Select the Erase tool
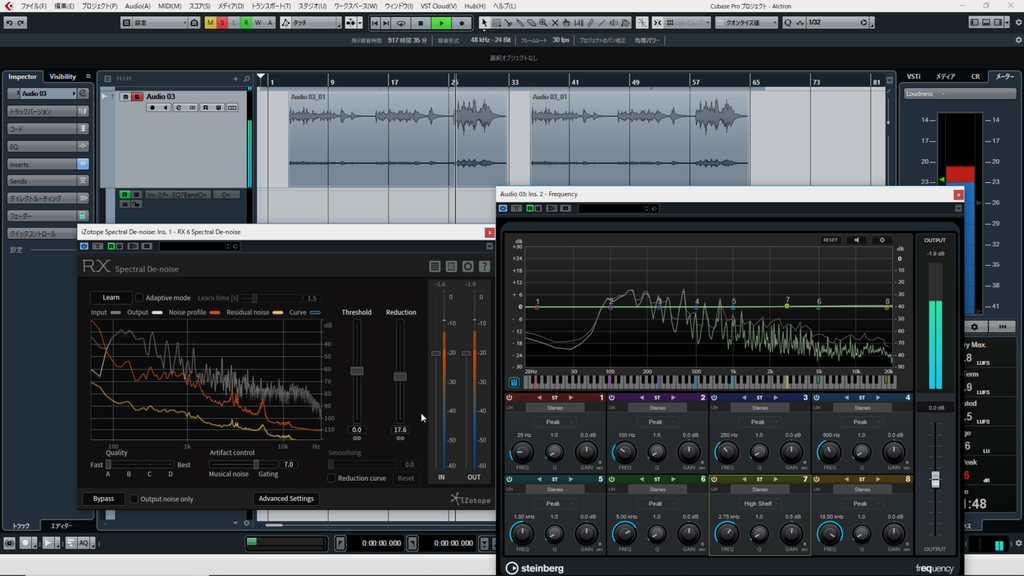The image size is (1024, 576). tap(532, 23)
